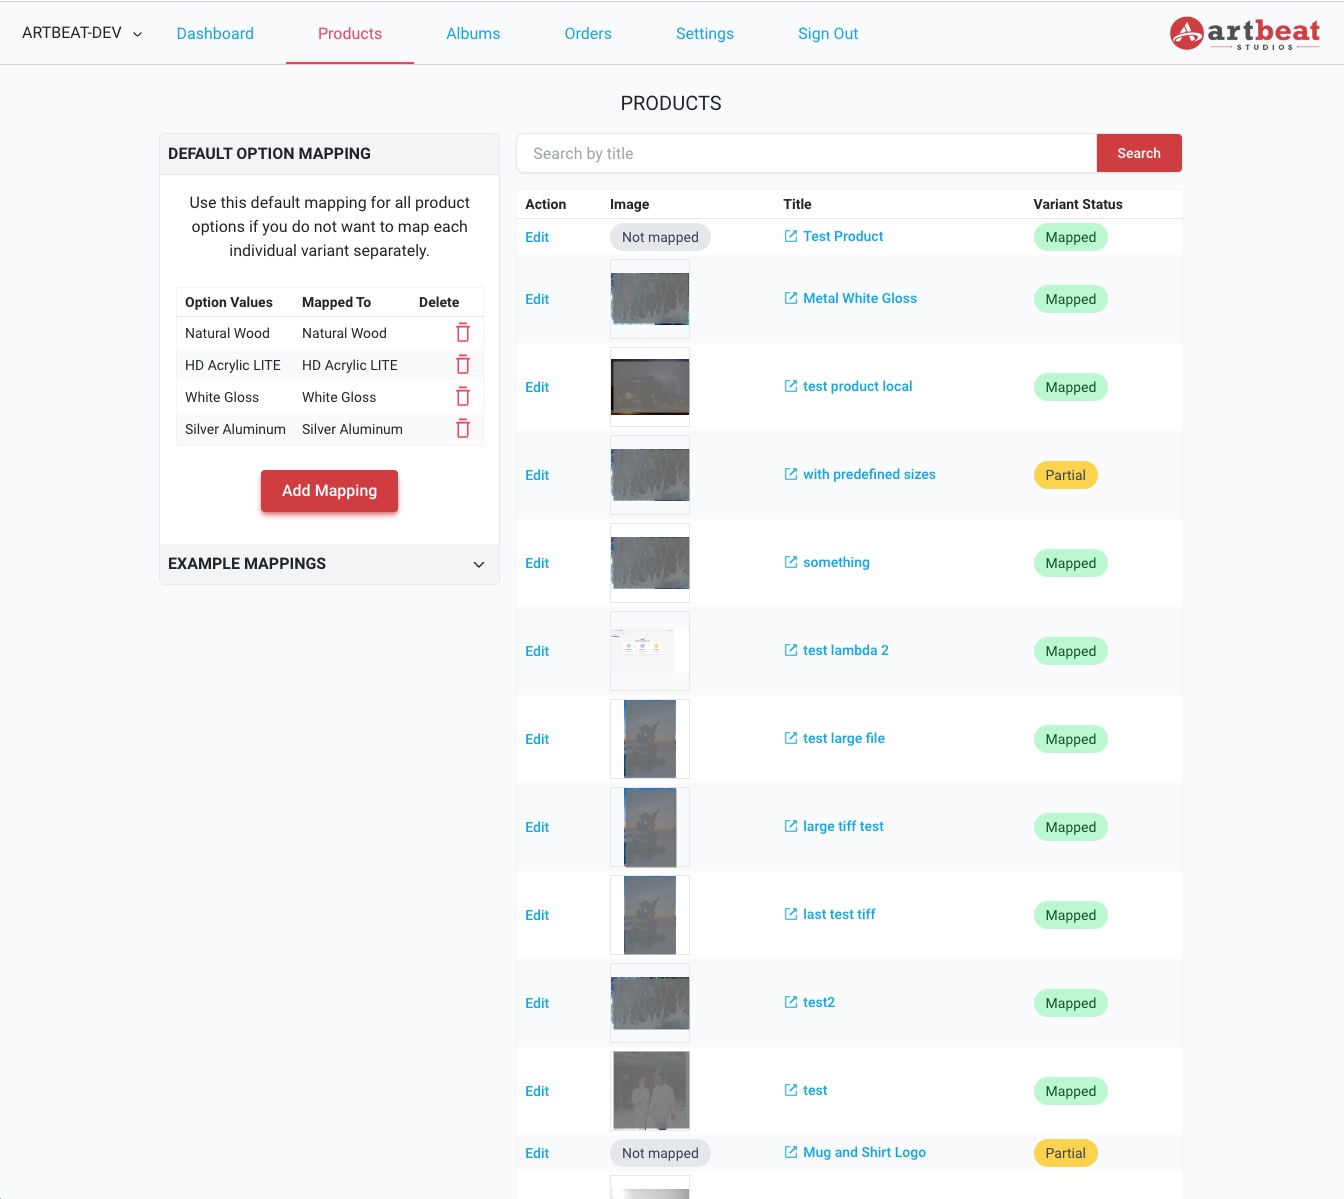Screen dimensions: 1344x1199
Task: Expand the Example Mappings section
Action: (329, 564)
